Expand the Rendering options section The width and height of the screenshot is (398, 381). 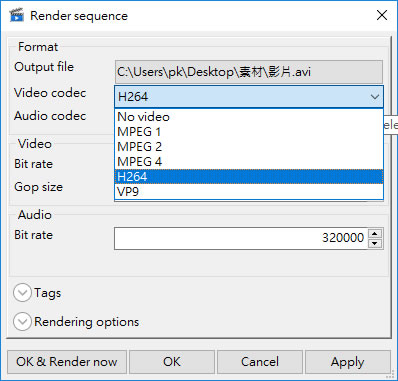coord(22,322)
